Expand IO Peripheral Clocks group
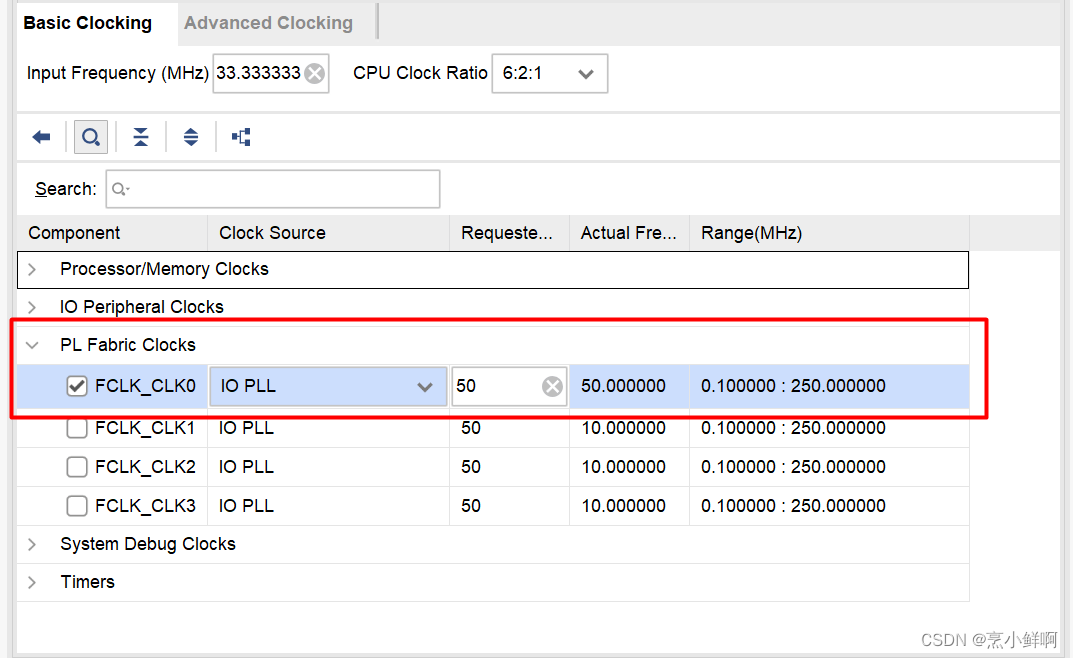Viewport: 1073px width, 658px height. click(x=32, y=307)
